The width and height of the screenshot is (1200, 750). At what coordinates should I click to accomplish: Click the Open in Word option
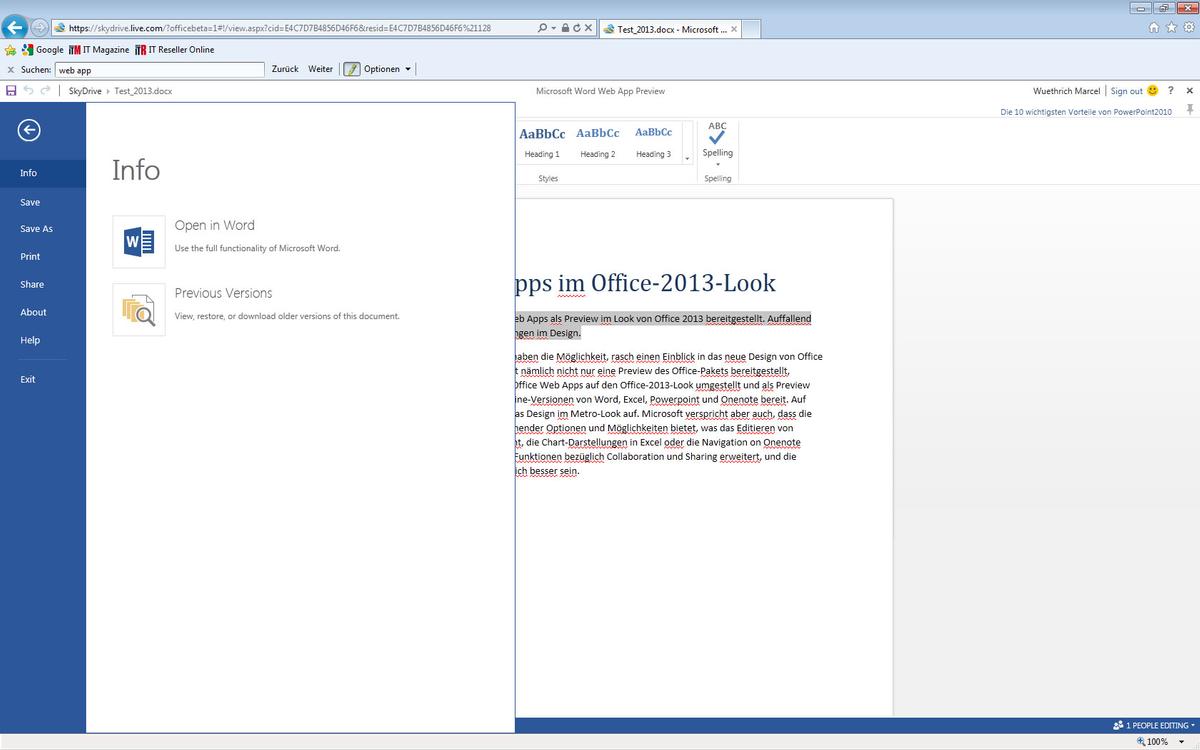(227, 242)
